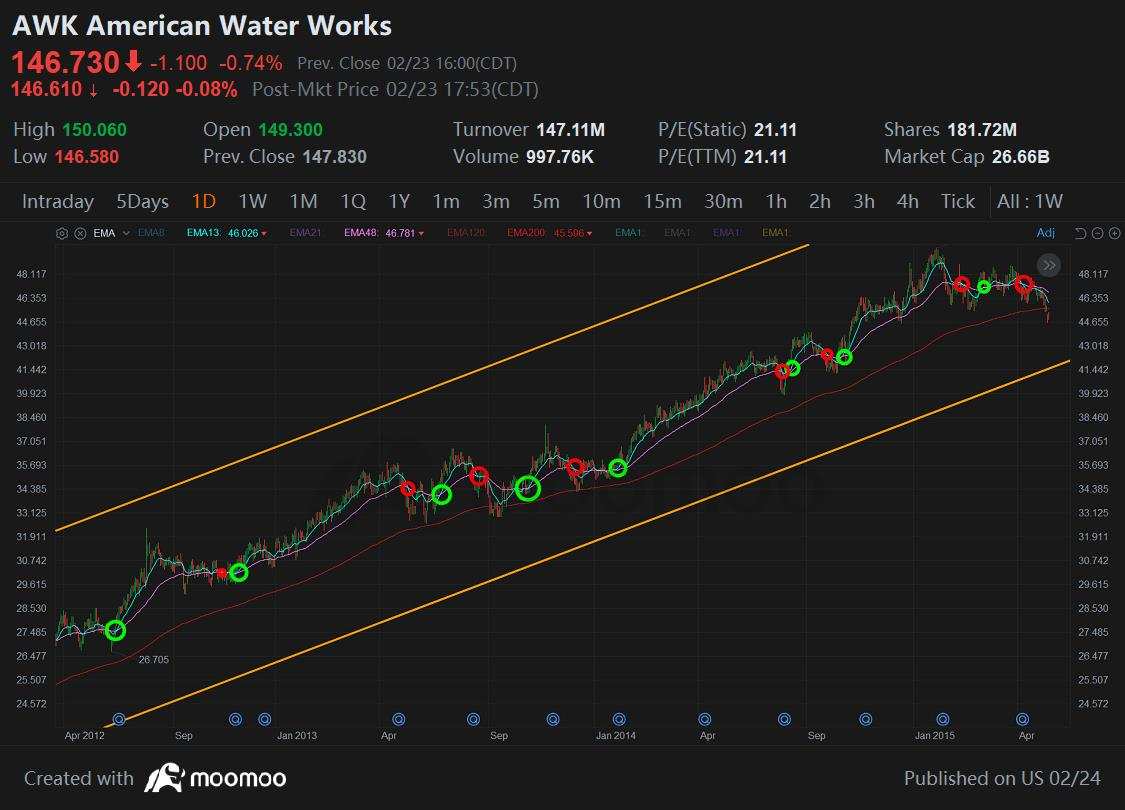
Task: Select the 1m one-minute timeframe
Action: pos(446,202)
